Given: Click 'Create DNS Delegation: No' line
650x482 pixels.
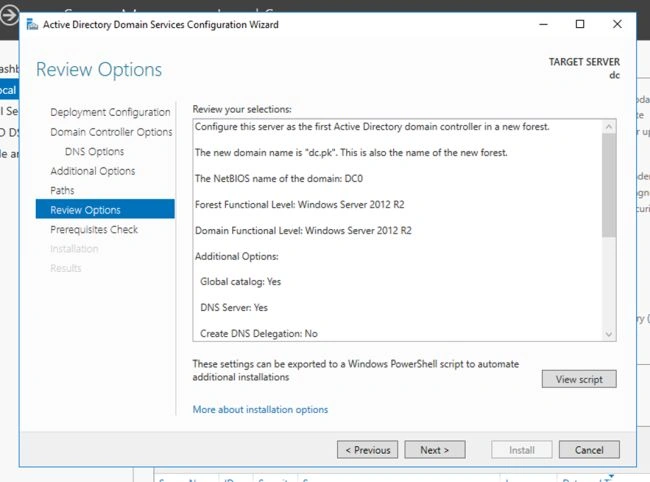Looking at the screenshot, I should (x=259, y=334).
